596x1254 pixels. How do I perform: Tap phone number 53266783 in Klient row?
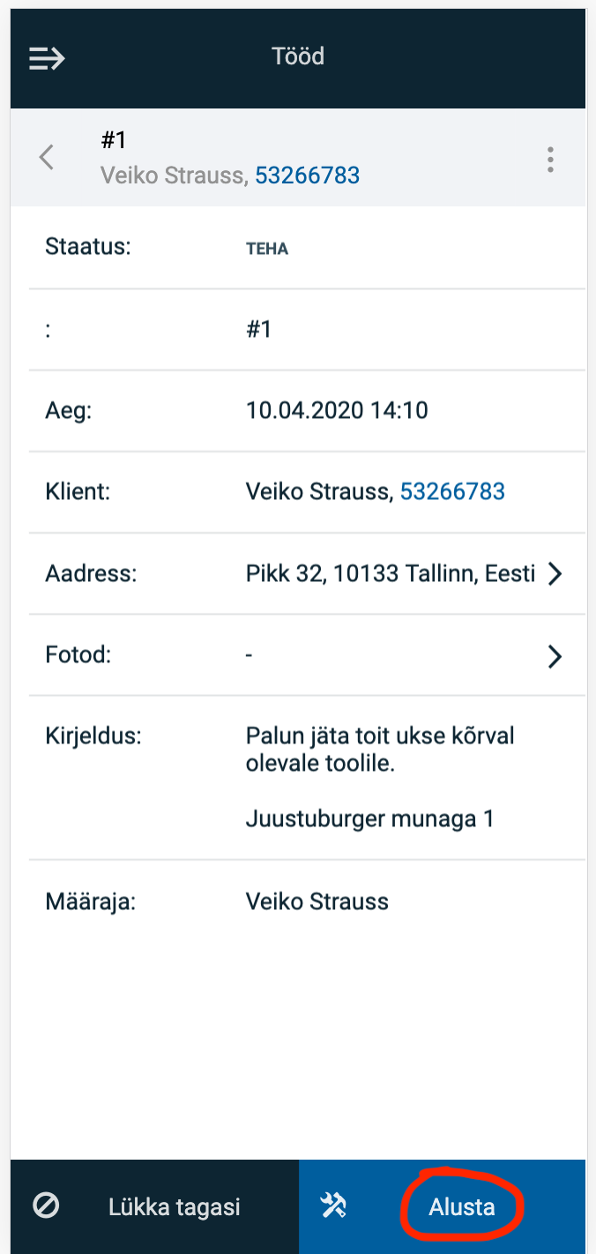453,492
